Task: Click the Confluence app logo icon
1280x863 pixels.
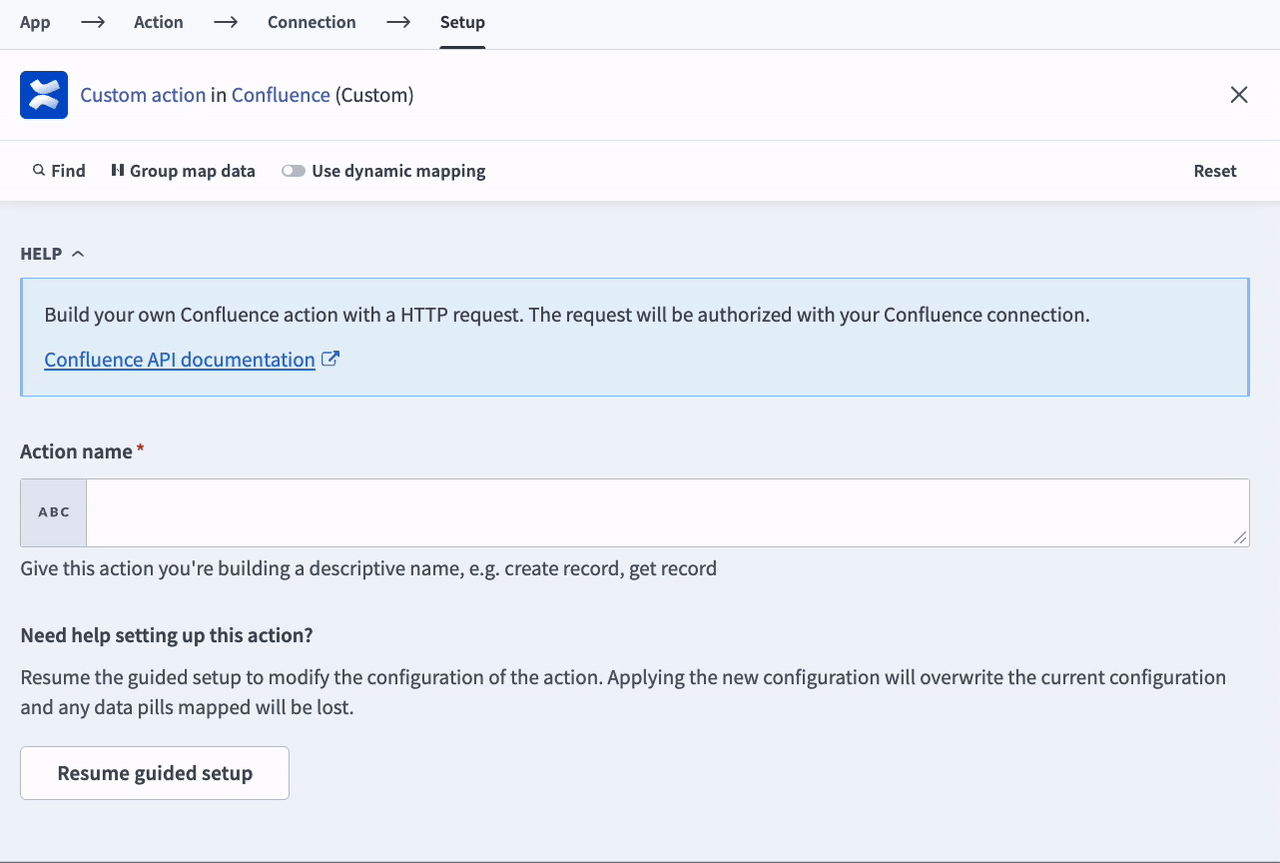Action: coord(44,95)
